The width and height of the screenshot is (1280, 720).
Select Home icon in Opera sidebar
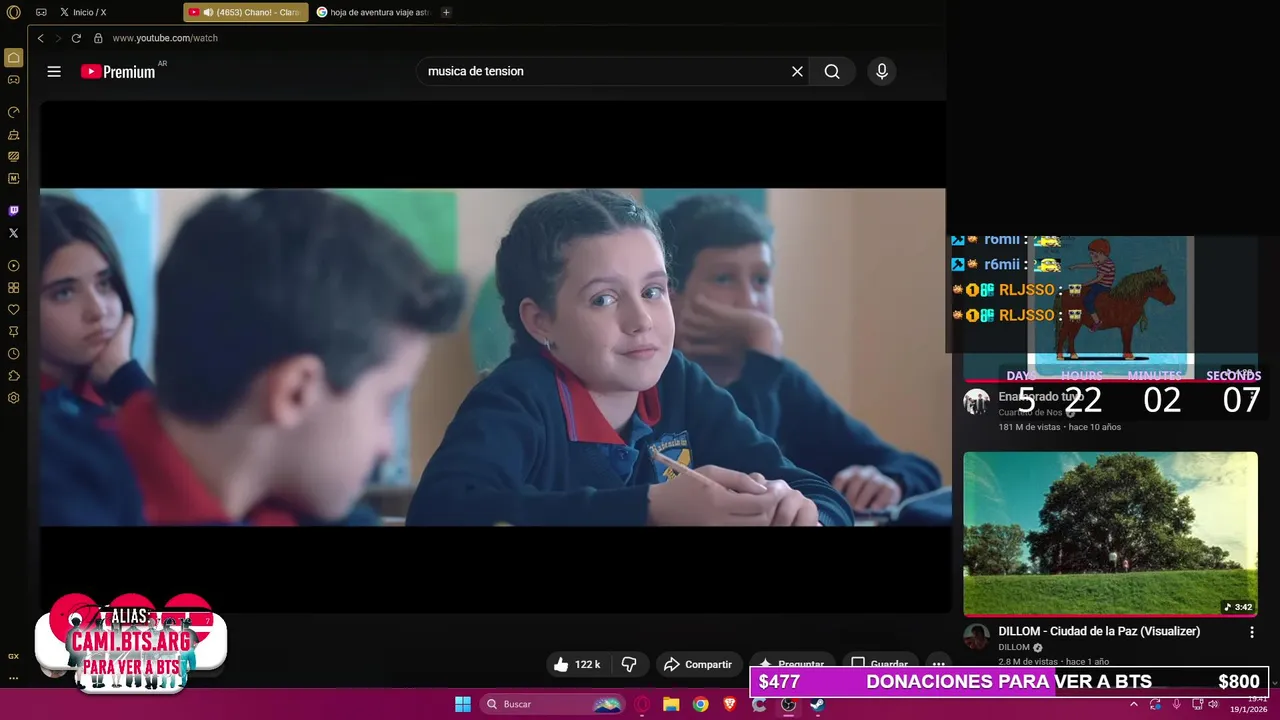[x=14, y=57]
